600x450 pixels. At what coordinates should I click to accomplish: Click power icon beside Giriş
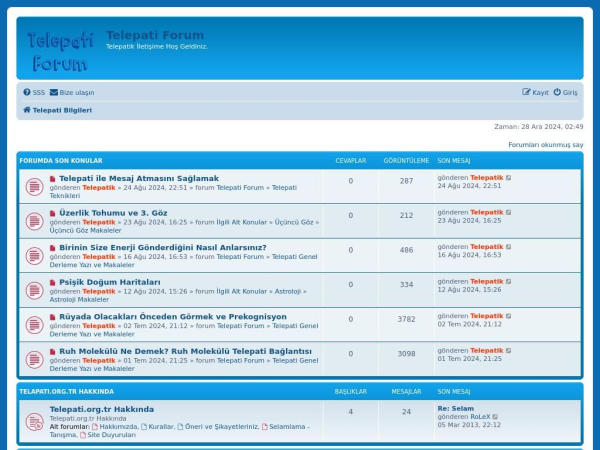tap(557, 92)
